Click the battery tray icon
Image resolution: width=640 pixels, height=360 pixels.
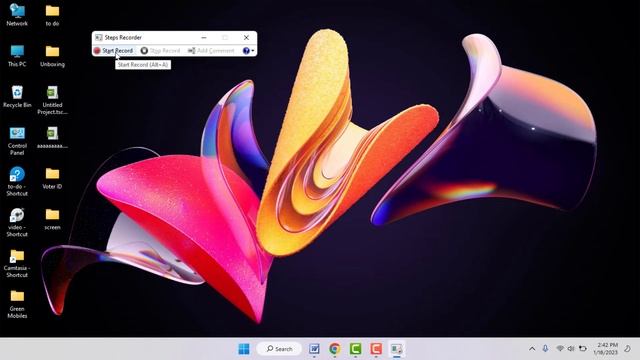click(x=583, y=349)
